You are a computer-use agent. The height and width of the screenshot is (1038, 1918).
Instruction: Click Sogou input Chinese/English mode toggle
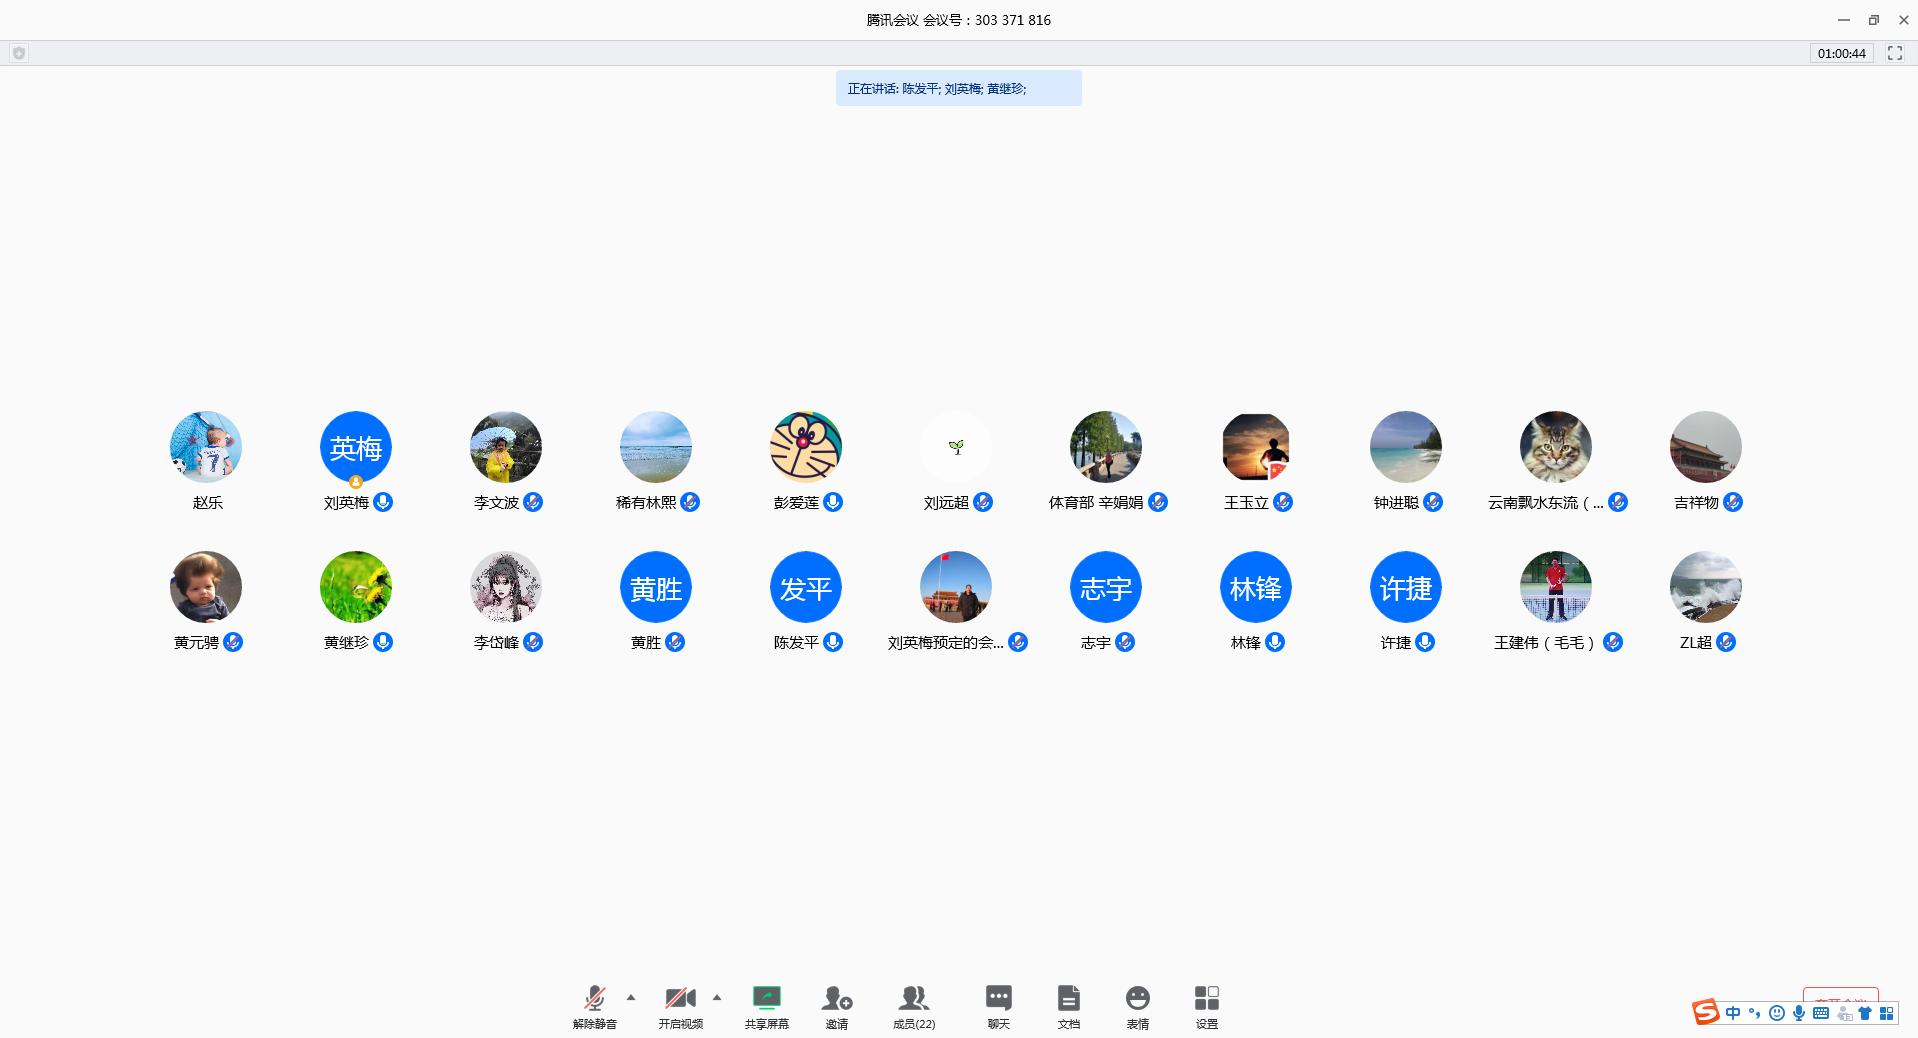click(1732, 1013)
